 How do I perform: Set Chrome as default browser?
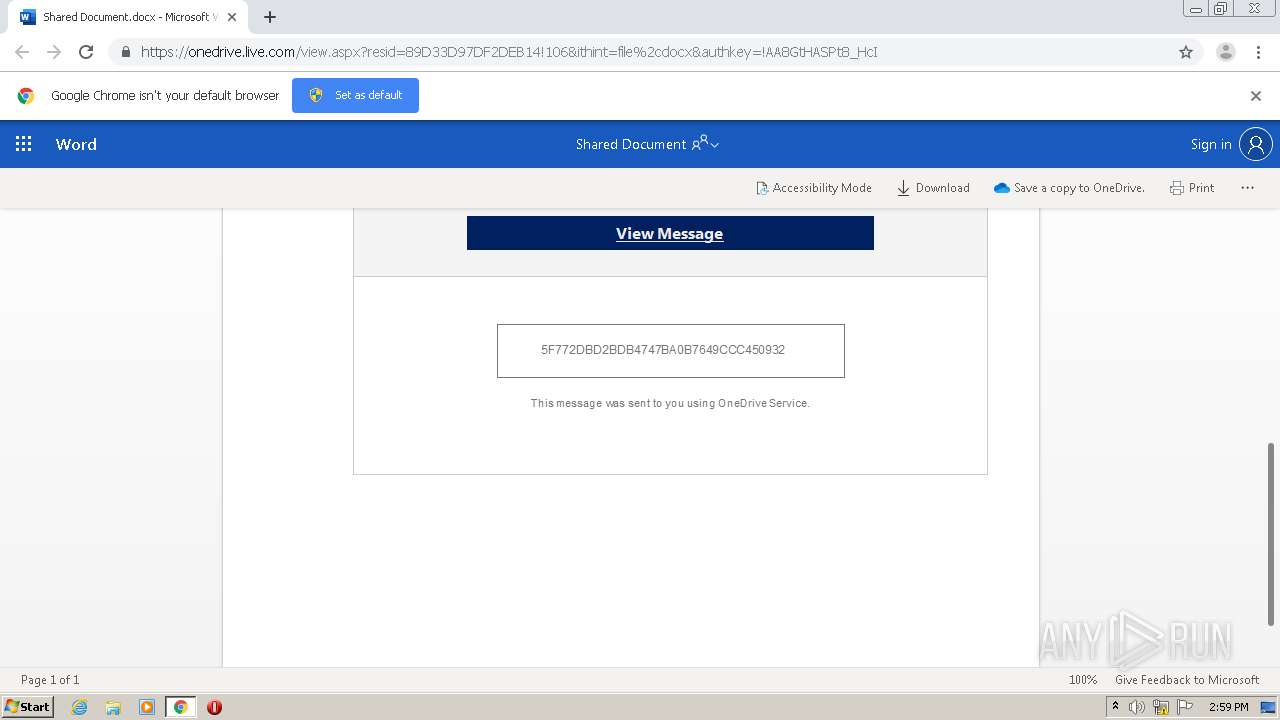355,95
